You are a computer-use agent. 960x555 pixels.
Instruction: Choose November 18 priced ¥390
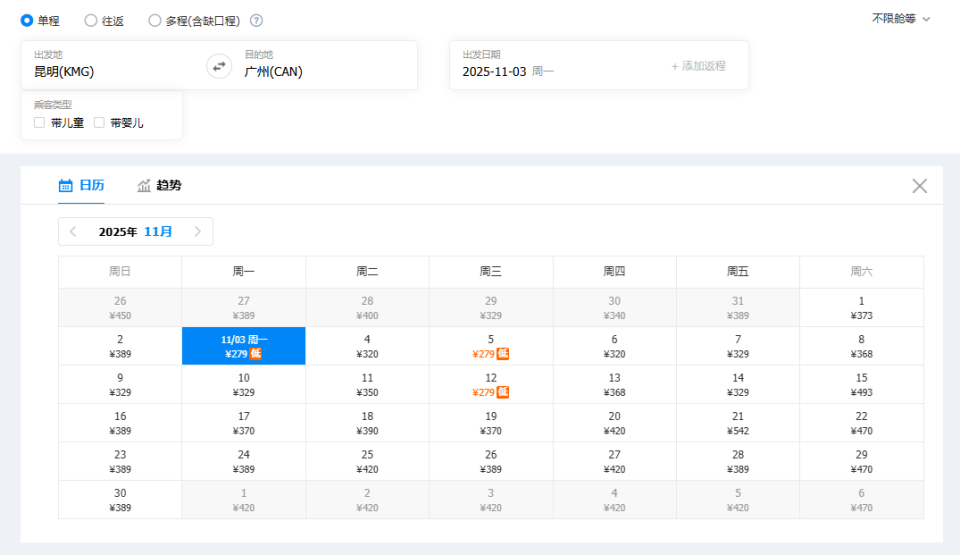pos(367,423)
